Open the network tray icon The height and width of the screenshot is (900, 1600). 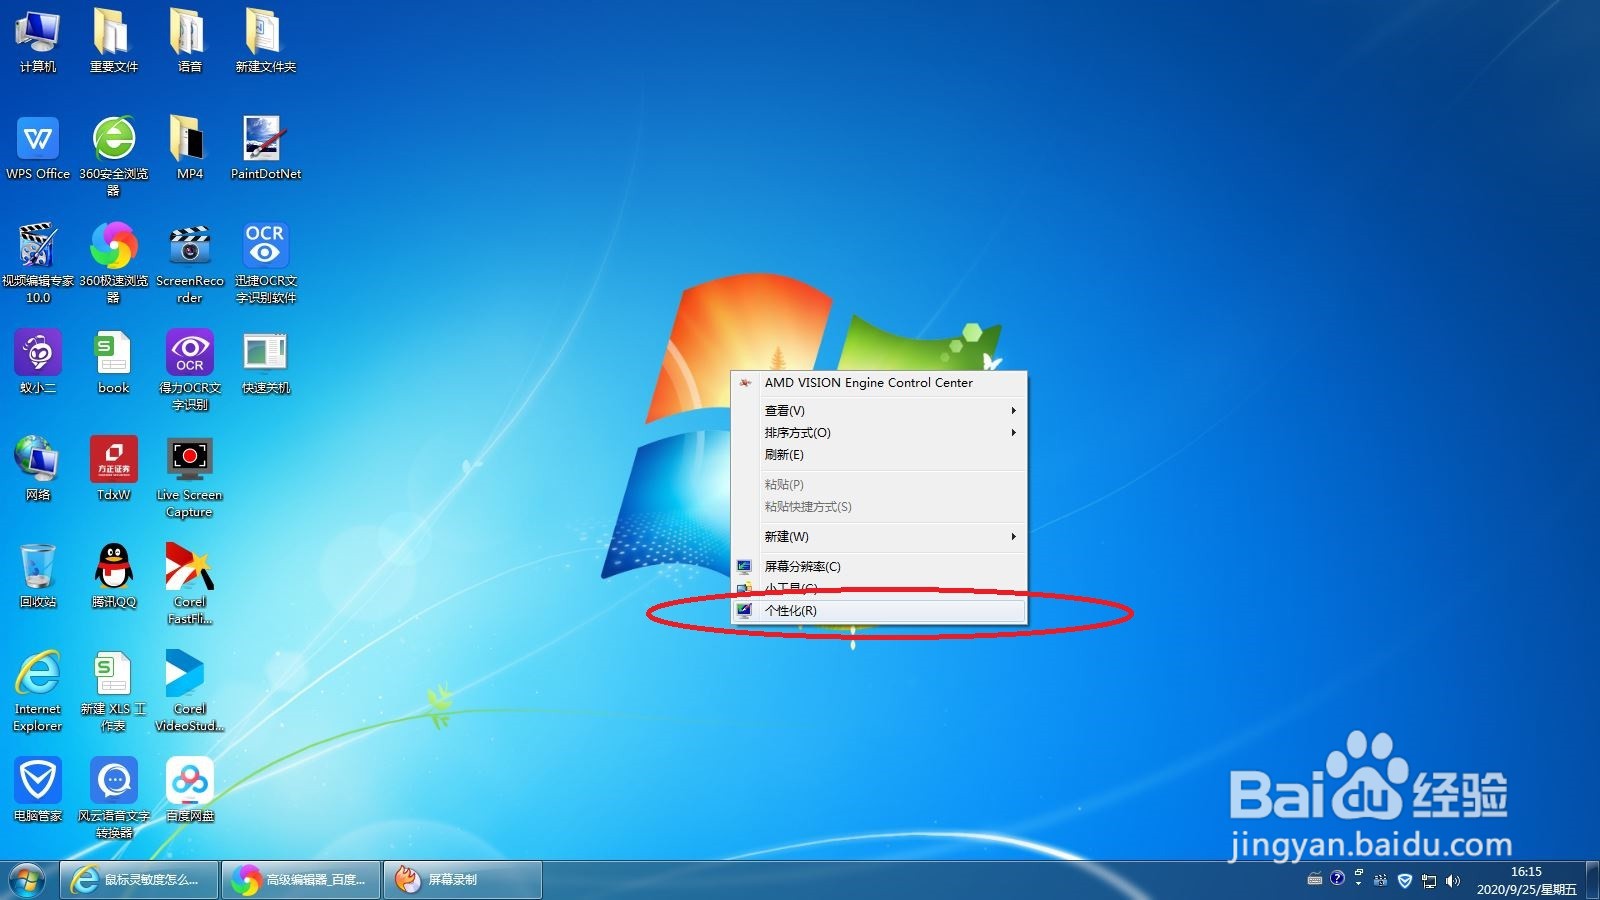pyautogui.click(x=1429, y=881)
